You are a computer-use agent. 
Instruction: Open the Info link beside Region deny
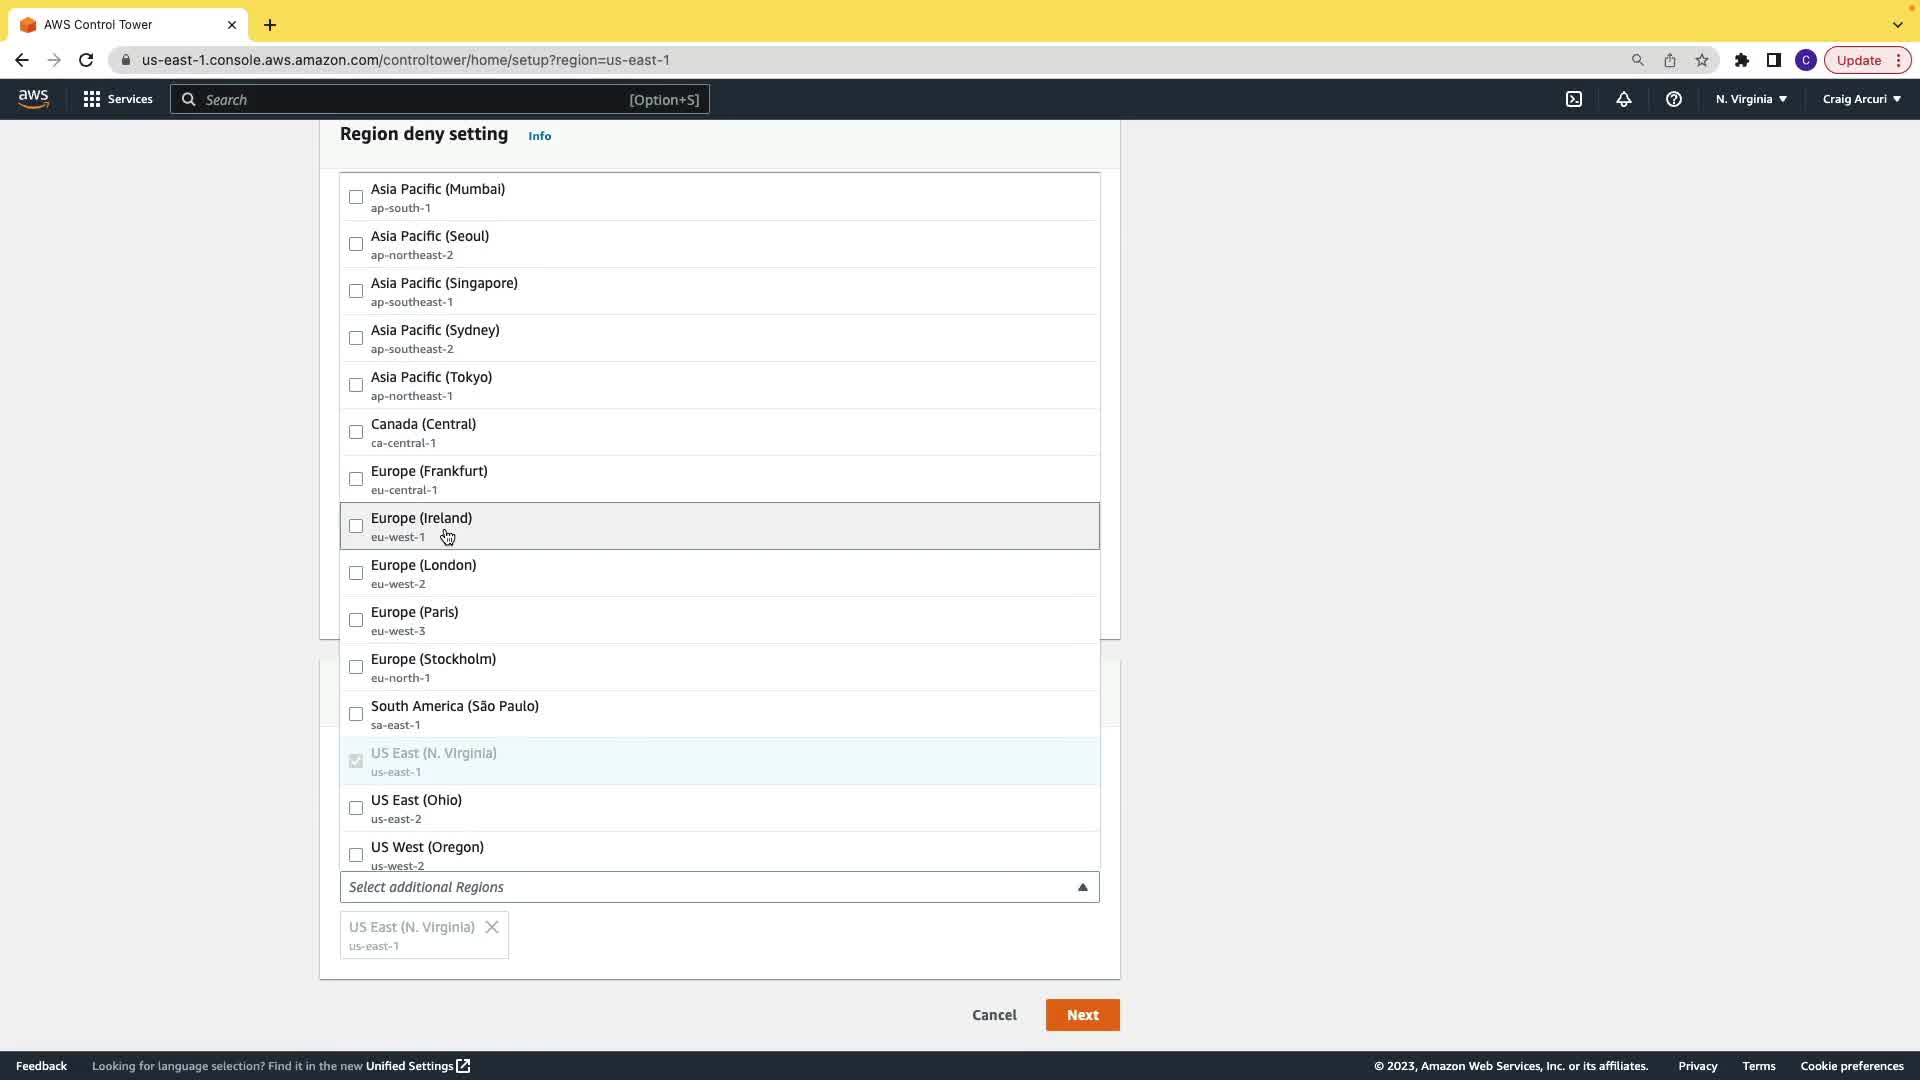tap(539, 136)
